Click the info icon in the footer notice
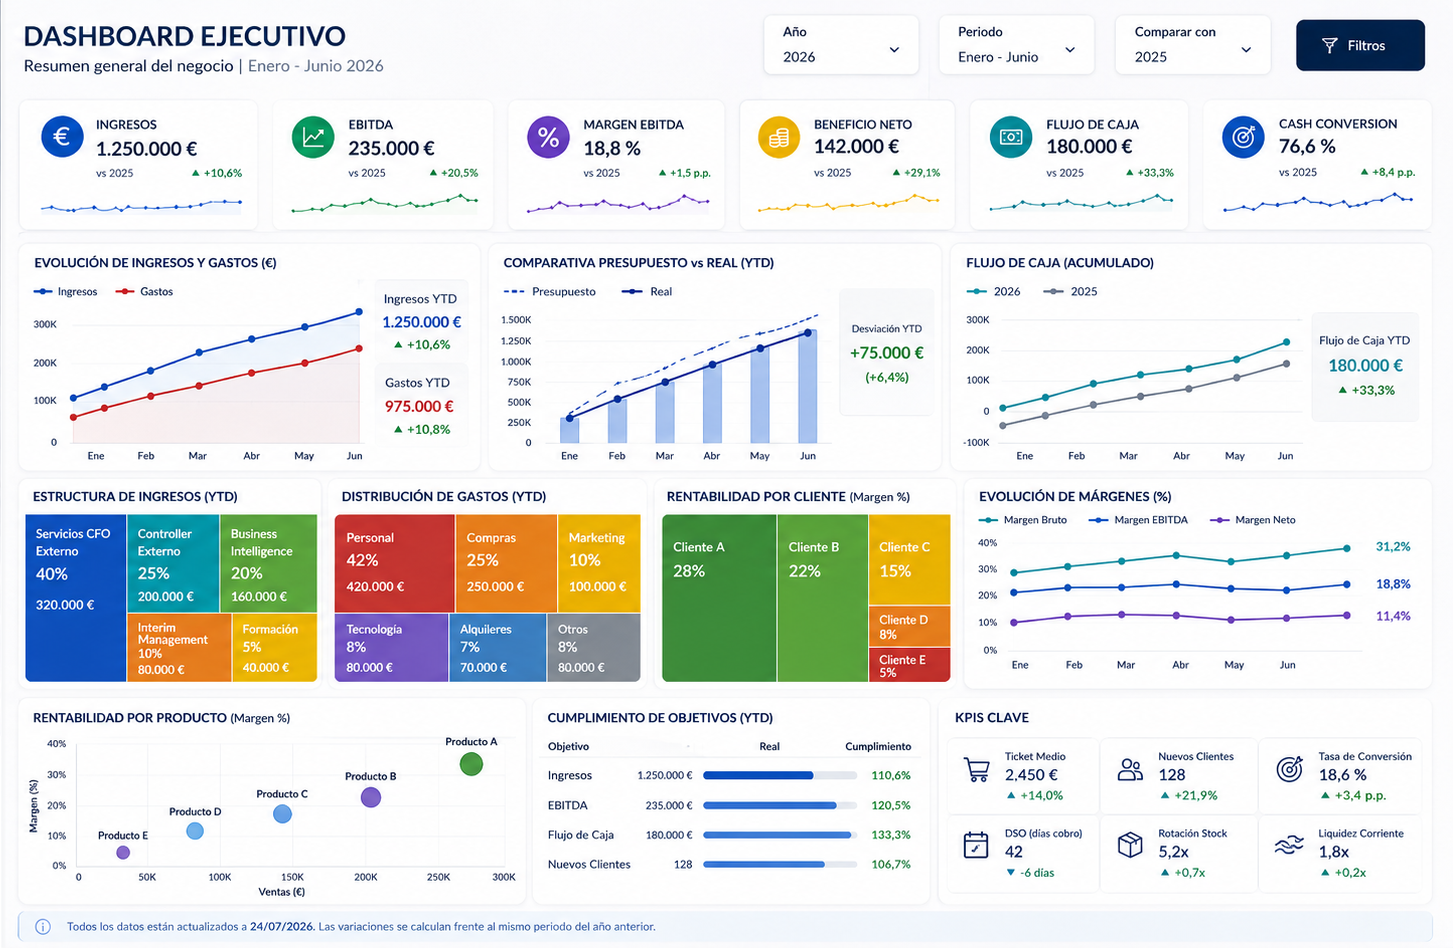This screenshot has width=1453, height=948. tap(43, 927)
